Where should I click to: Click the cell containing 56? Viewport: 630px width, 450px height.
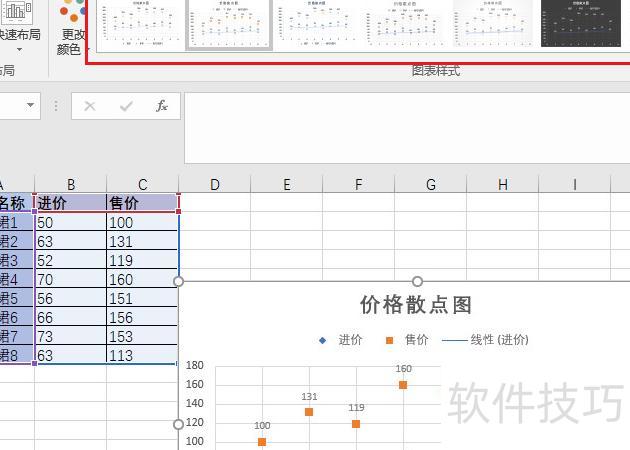71,298
